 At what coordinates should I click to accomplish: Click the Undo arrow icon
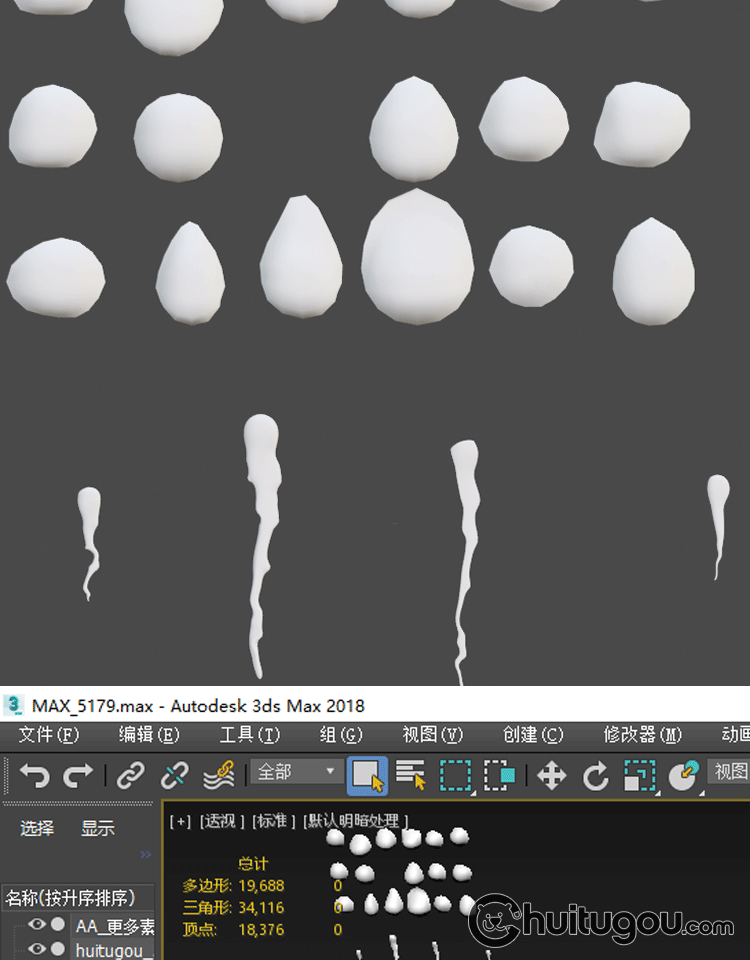[x=35, y=775]
